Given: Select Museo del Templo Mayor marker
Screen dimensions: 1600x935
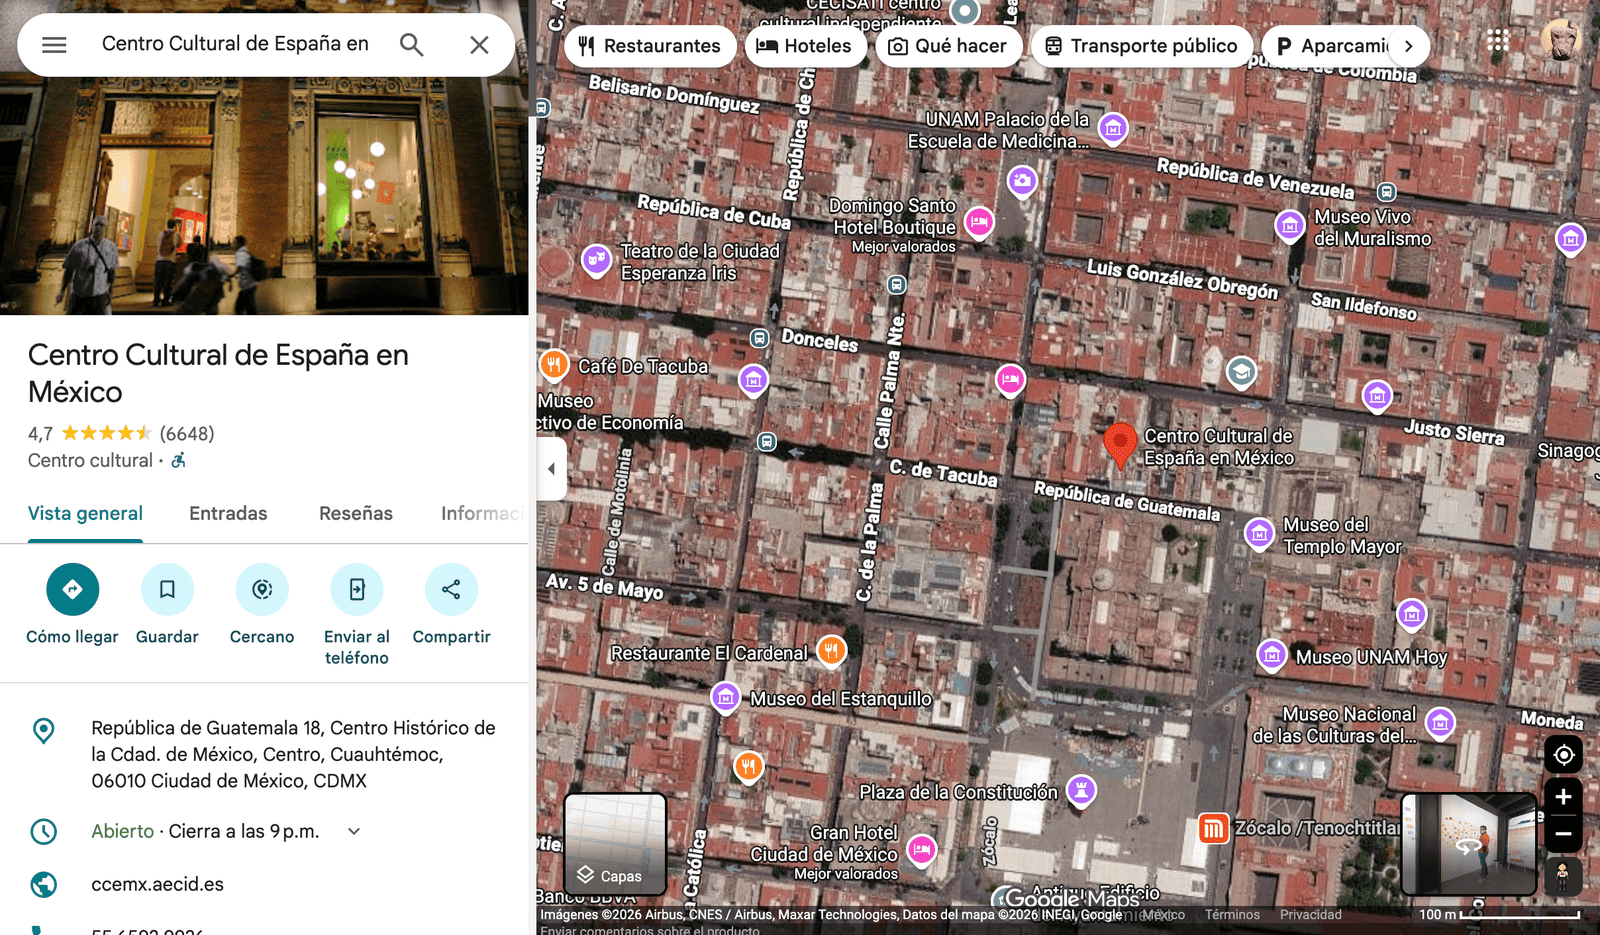Looking at the screenshot, I should [x=1259, y=534].
